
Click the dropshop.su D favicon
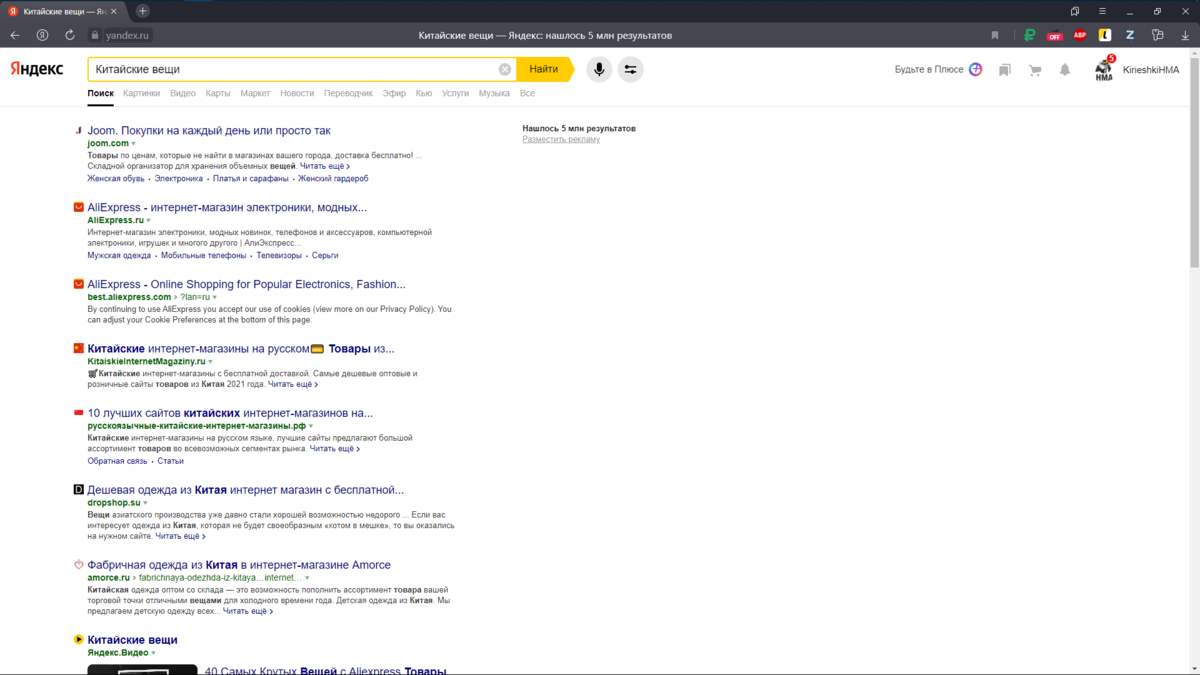click(x=78, y=490)
